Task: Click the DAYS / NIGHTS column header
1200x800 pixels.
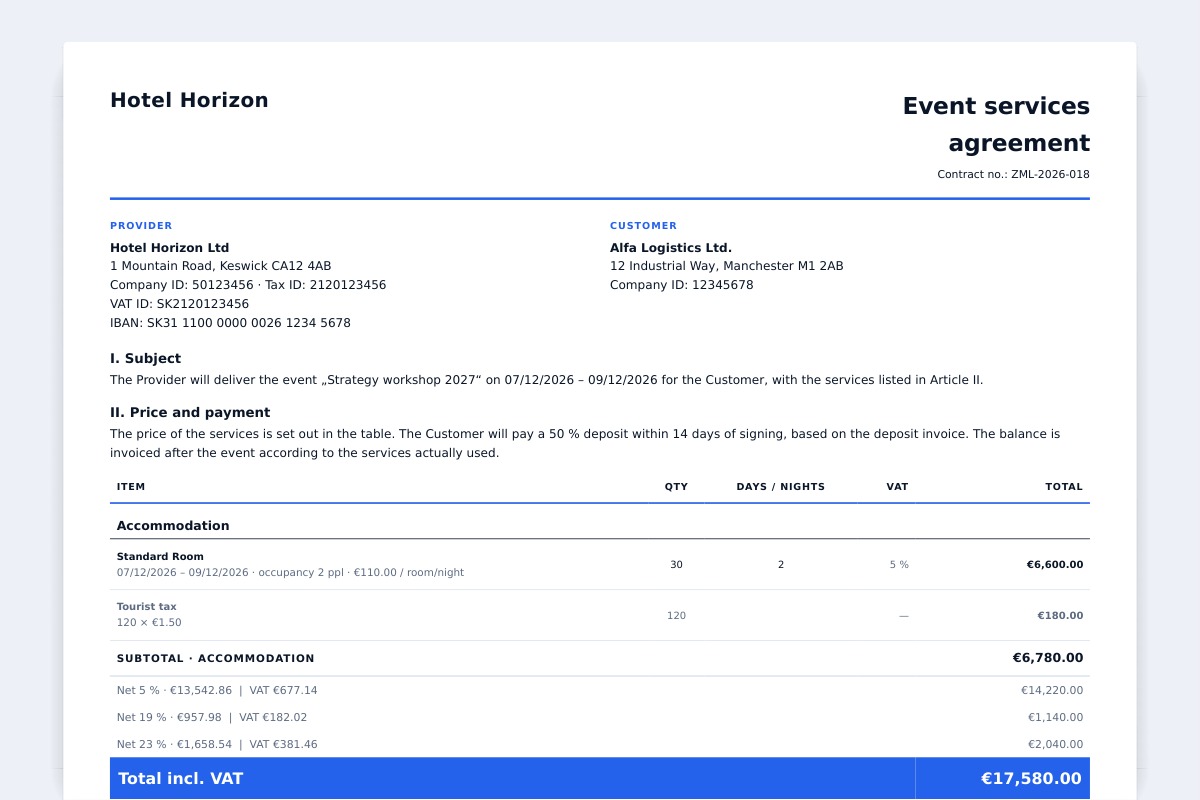Action: pos(781,487)
